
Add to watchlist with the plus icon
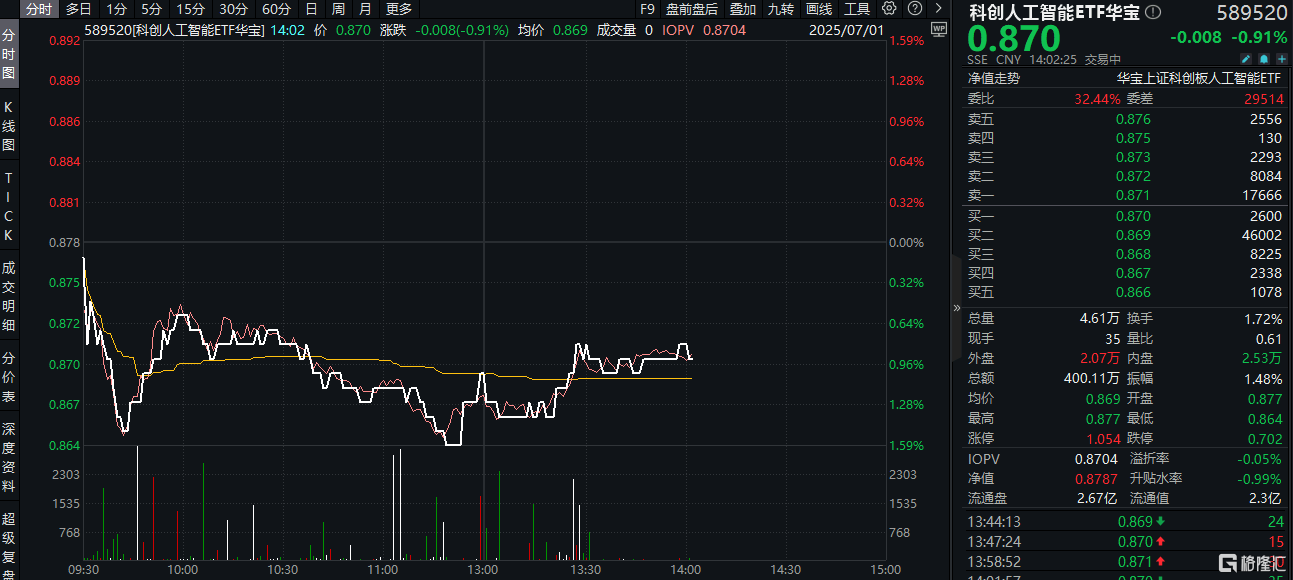point(1281,59)
